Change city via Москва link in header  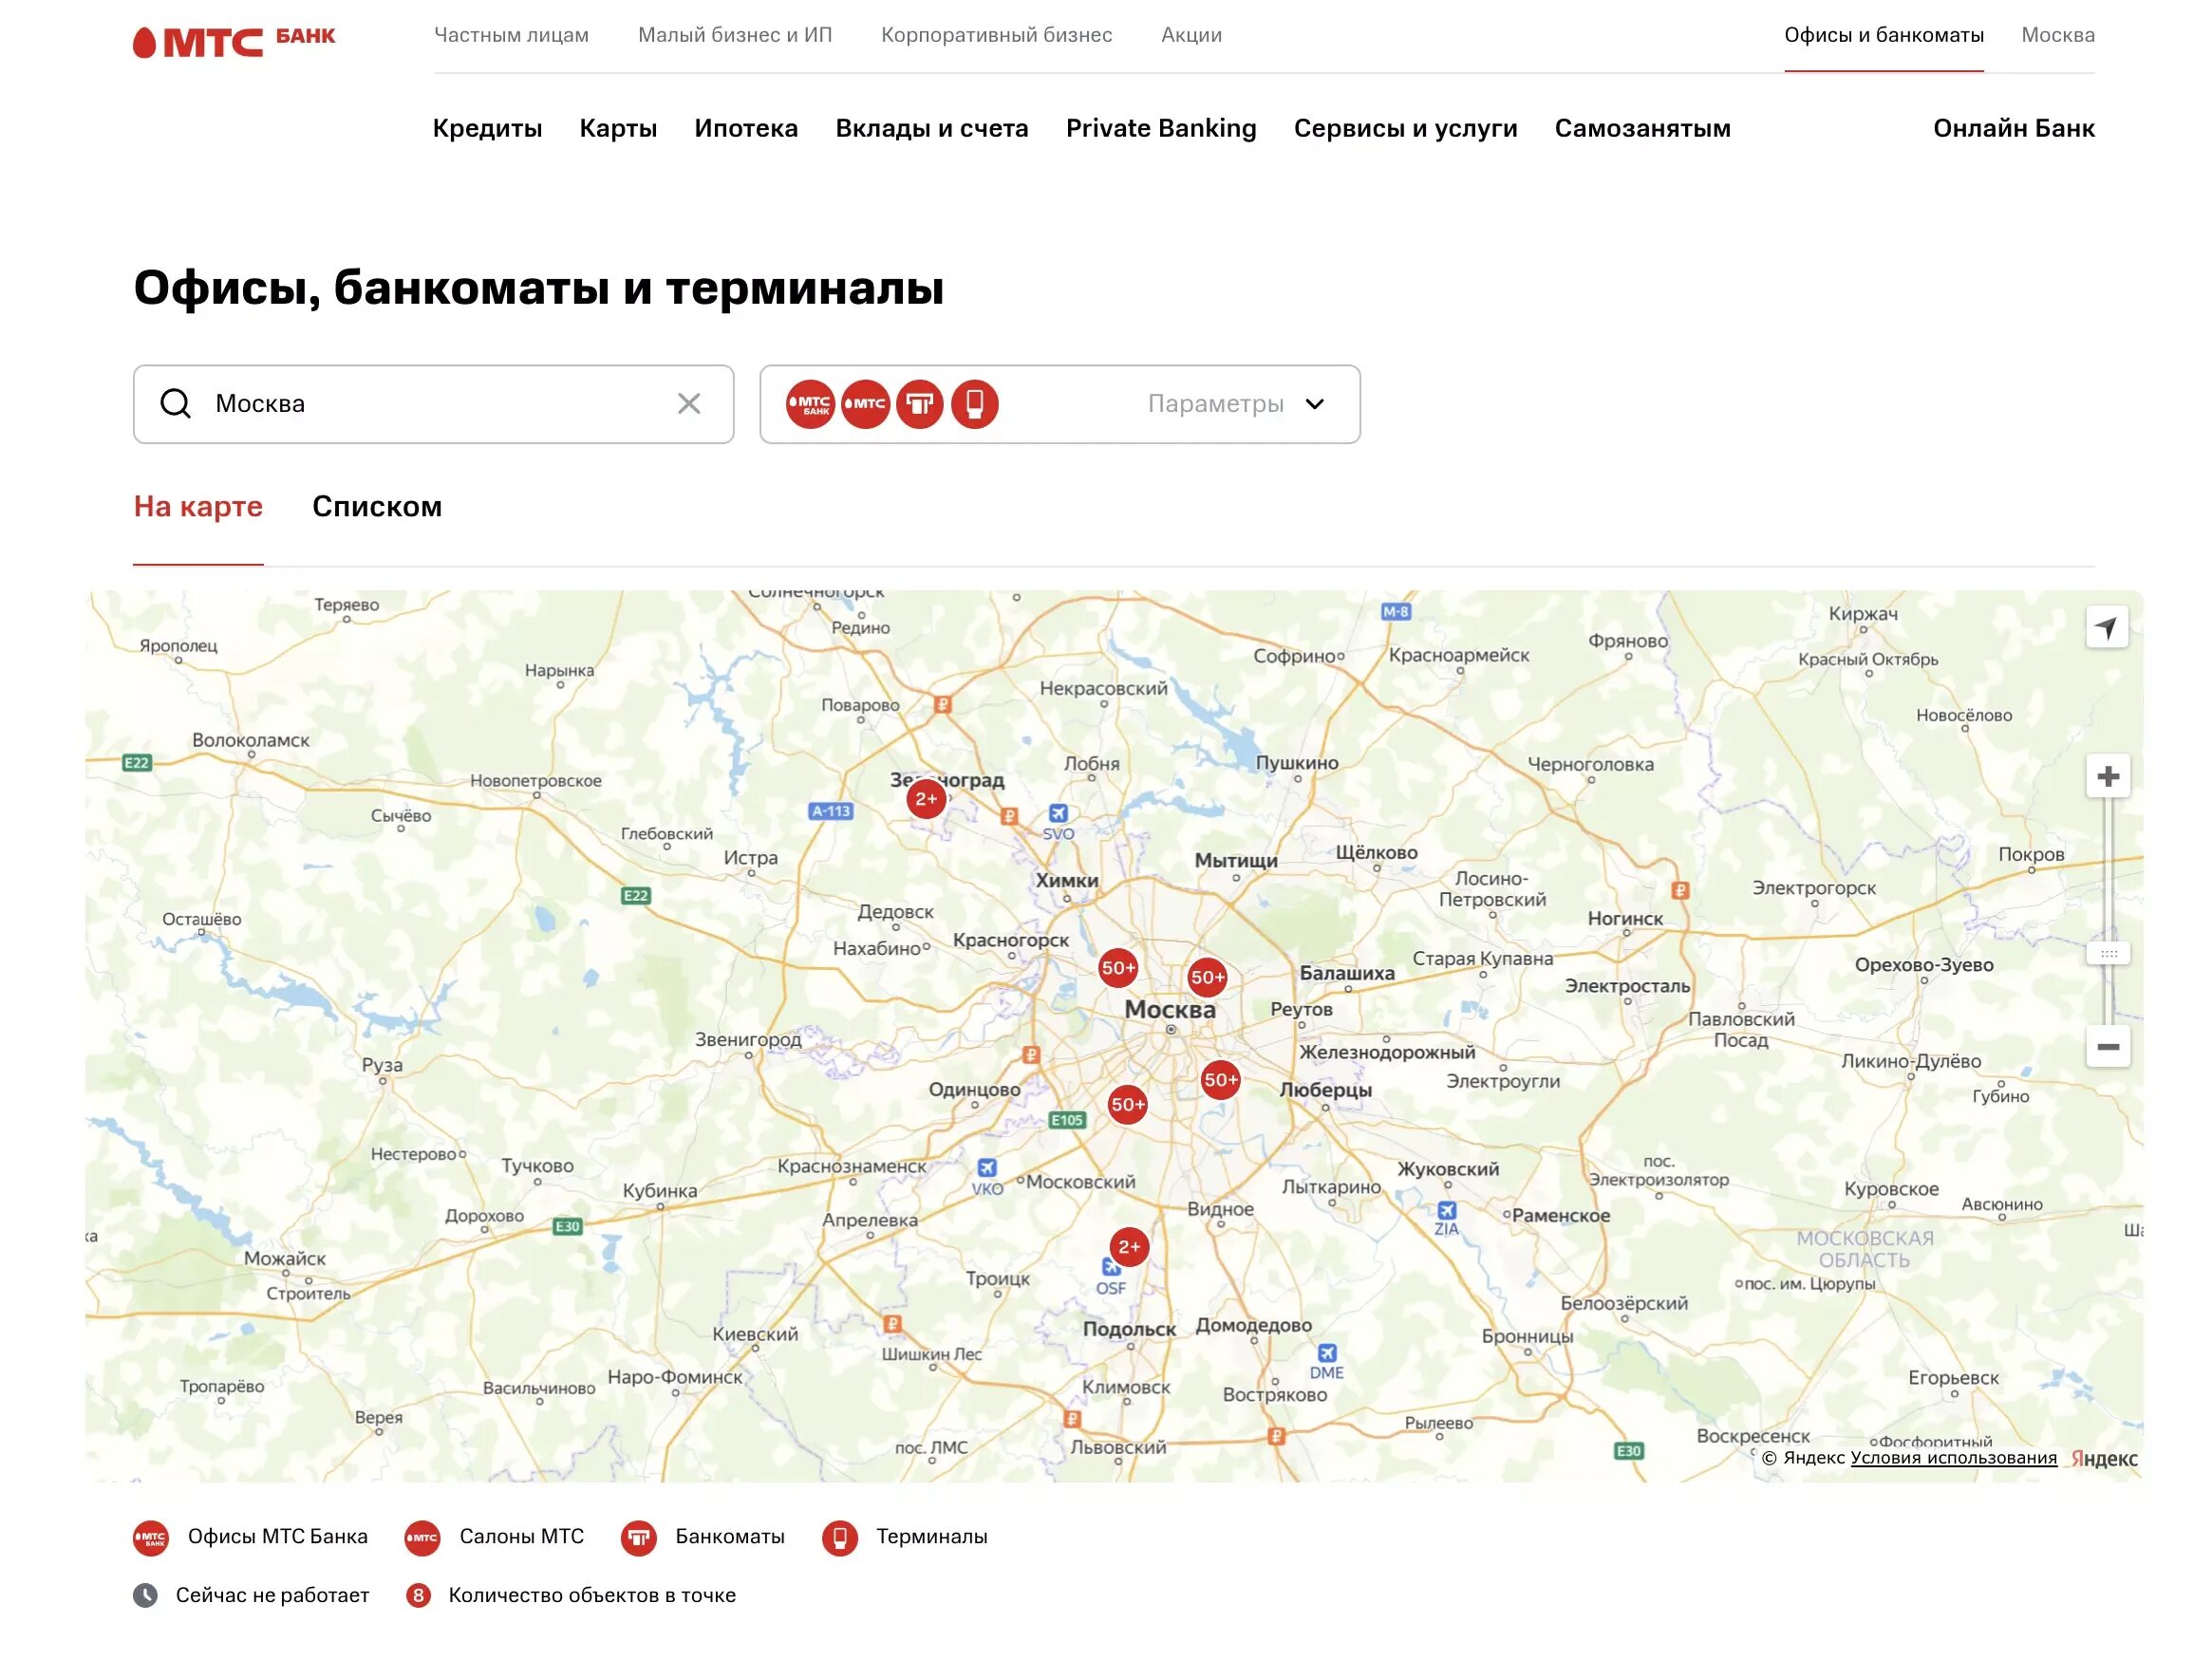(x=2058, y=35)
